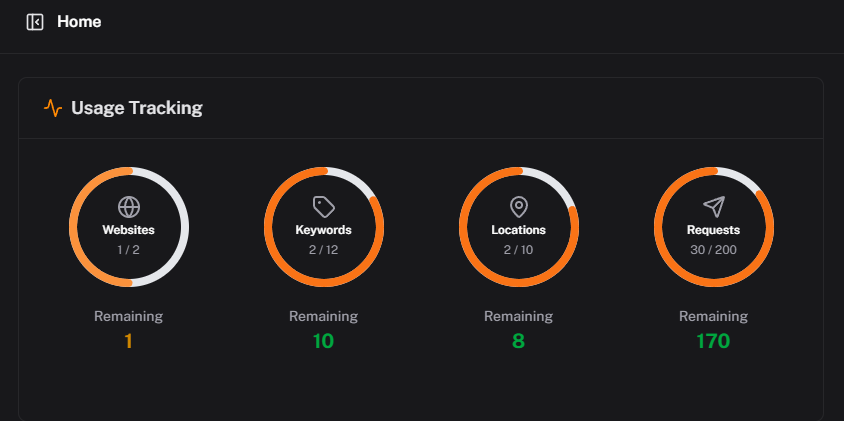Click the Locations map pin icon
Image resolution: width=844 pixels, height=421 pixels.
[519, 207]
